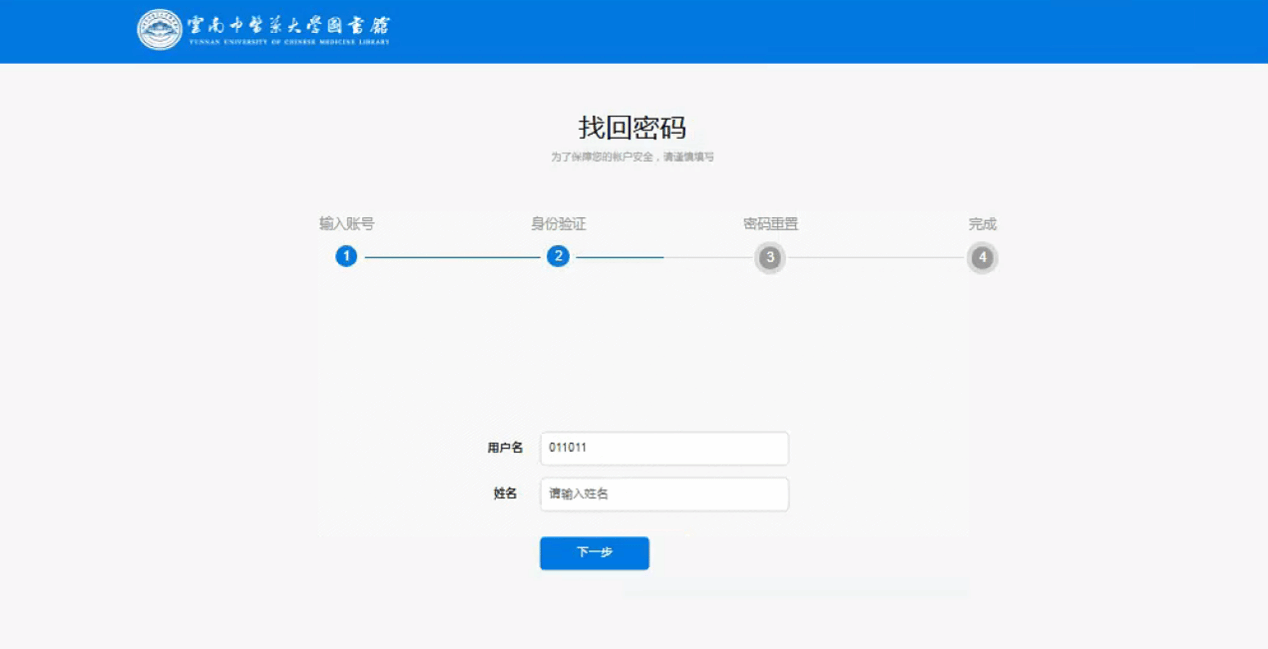Click the 用户名 input field containing 011011
Screen dimensions: 1268x649
click(664, 448)
